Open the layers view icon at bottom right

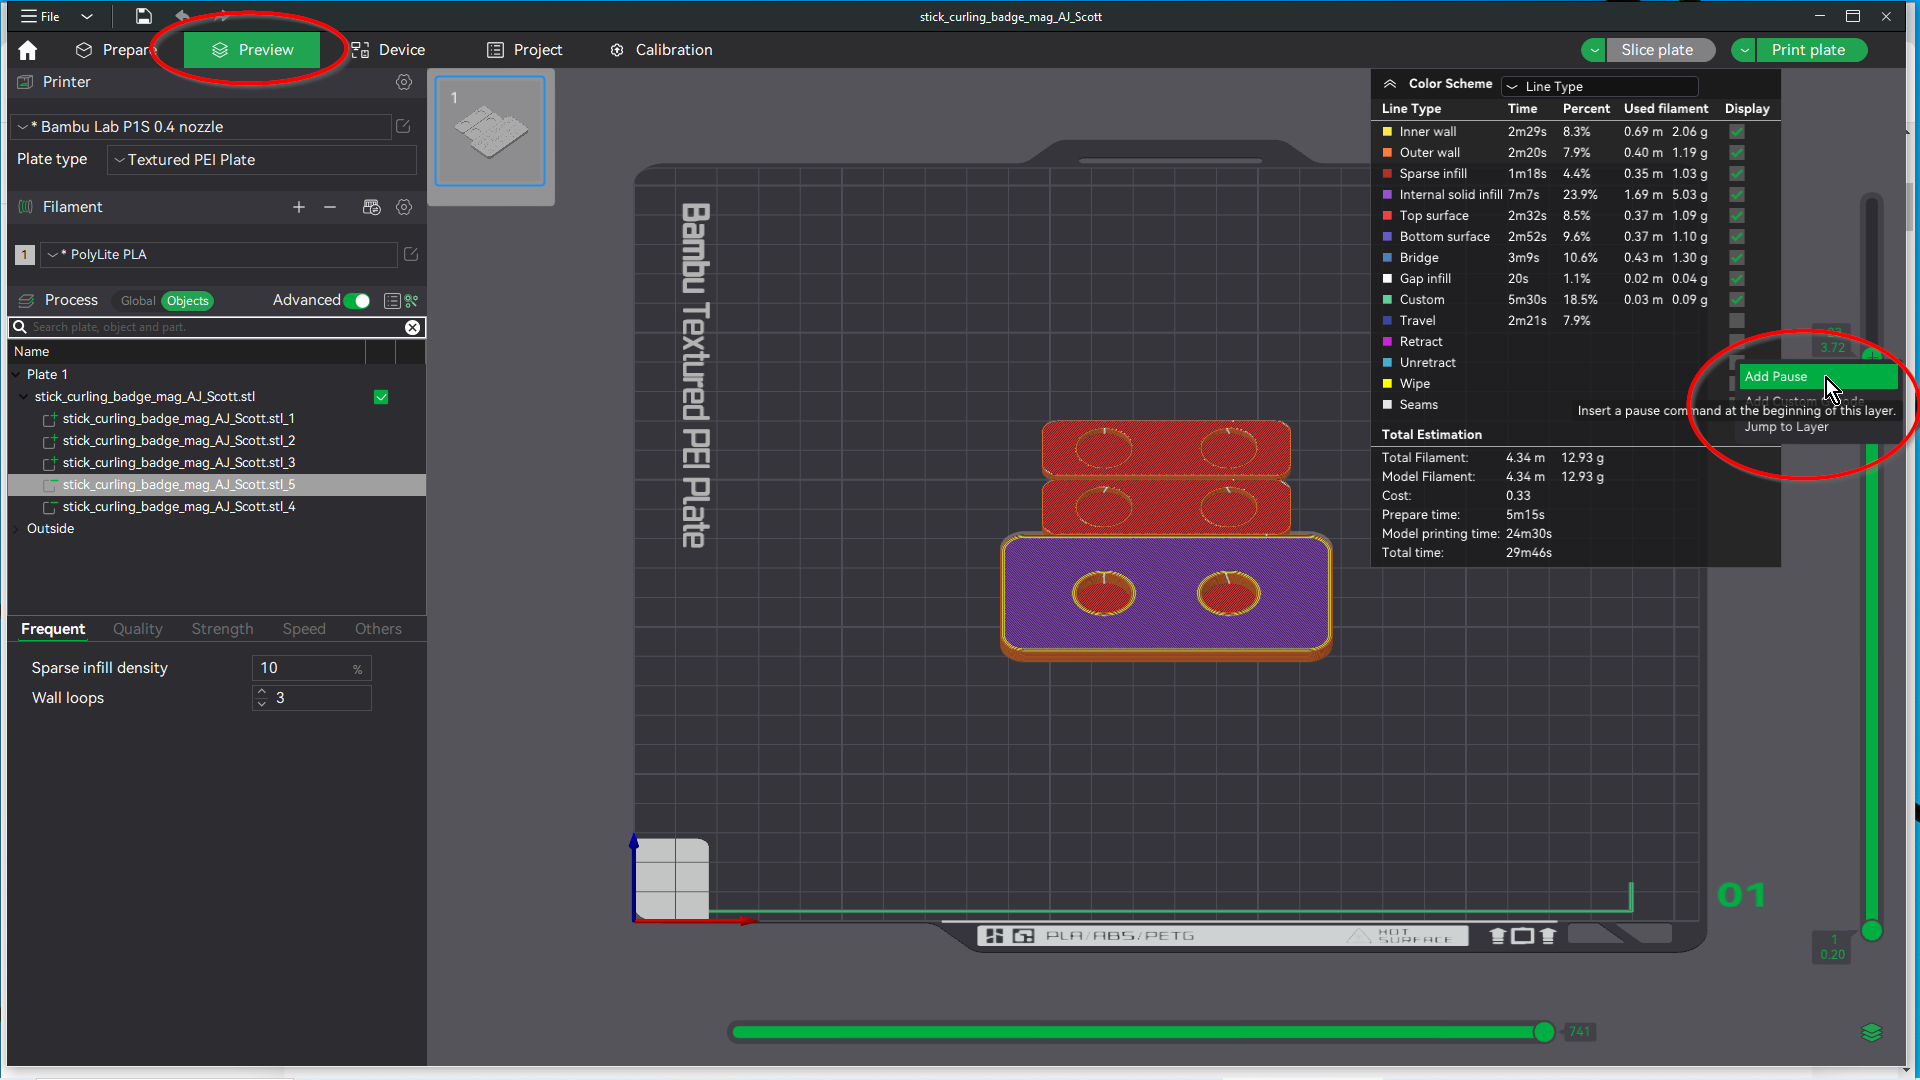tap(1872, 1032)
